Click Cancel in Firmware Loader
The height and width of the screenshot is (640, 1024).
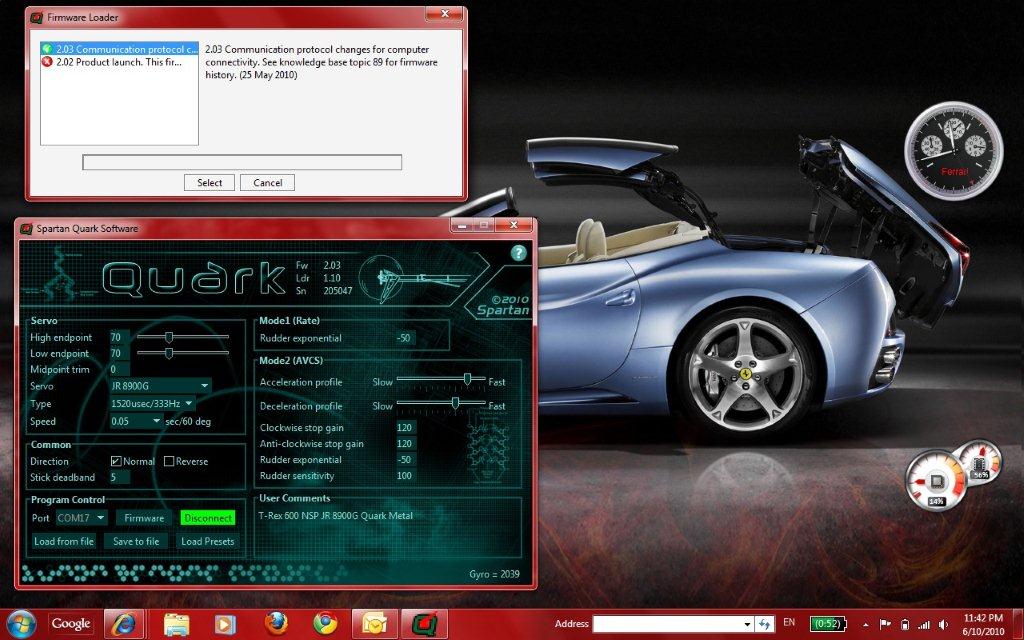[268, 183]
